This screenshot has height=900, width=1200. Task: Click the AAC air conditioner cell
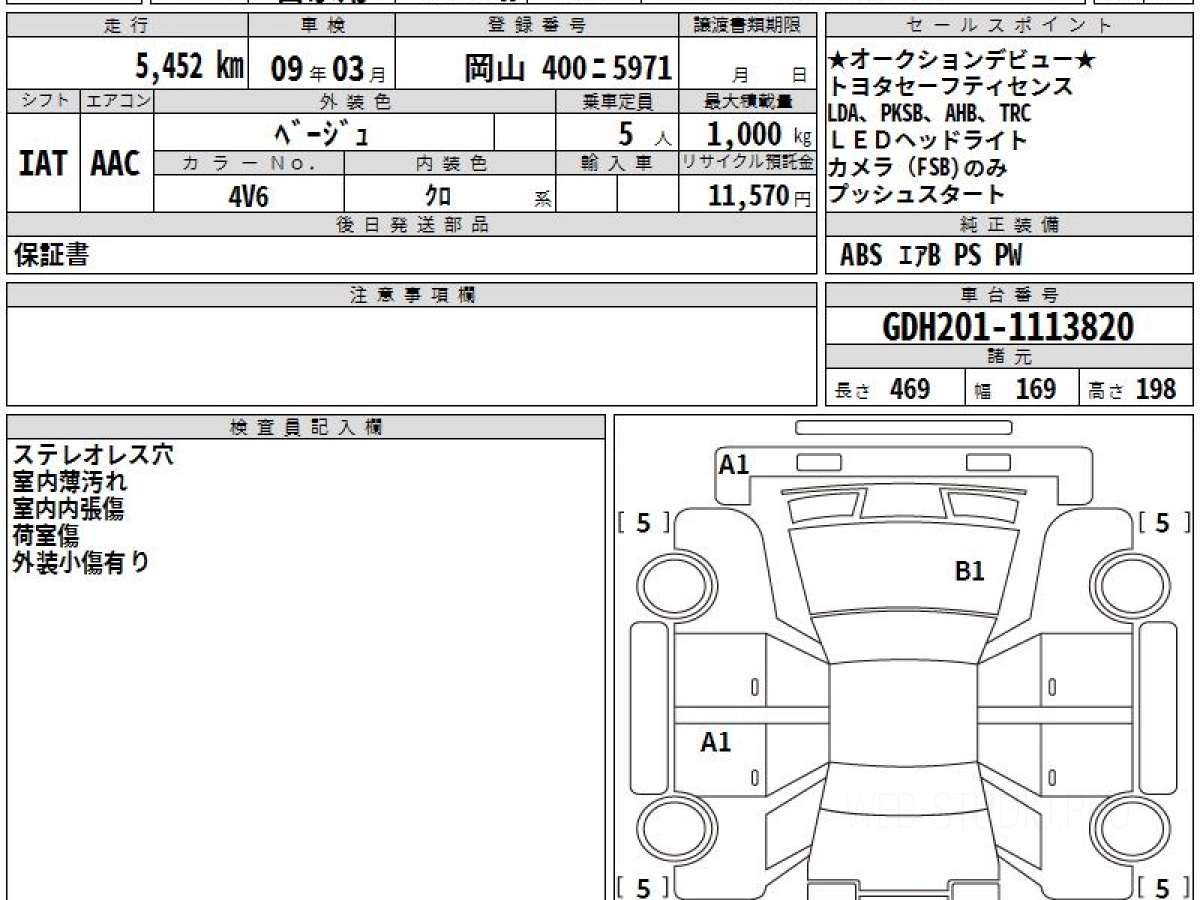click(116, 164)
